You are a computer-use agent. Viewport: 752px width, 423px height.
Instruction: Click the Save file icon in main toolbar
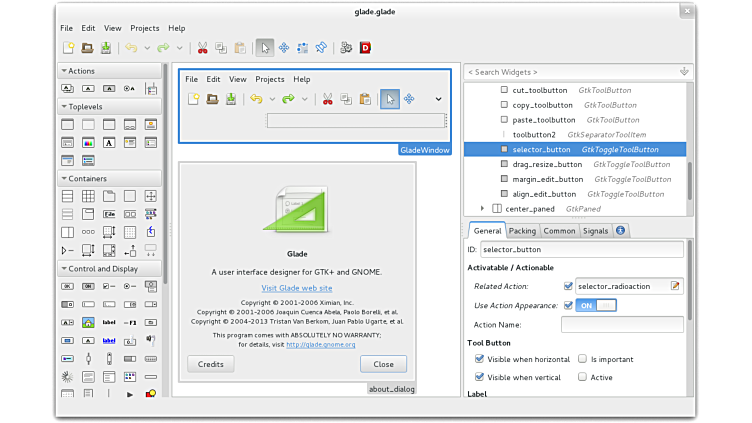pos(106,47)
